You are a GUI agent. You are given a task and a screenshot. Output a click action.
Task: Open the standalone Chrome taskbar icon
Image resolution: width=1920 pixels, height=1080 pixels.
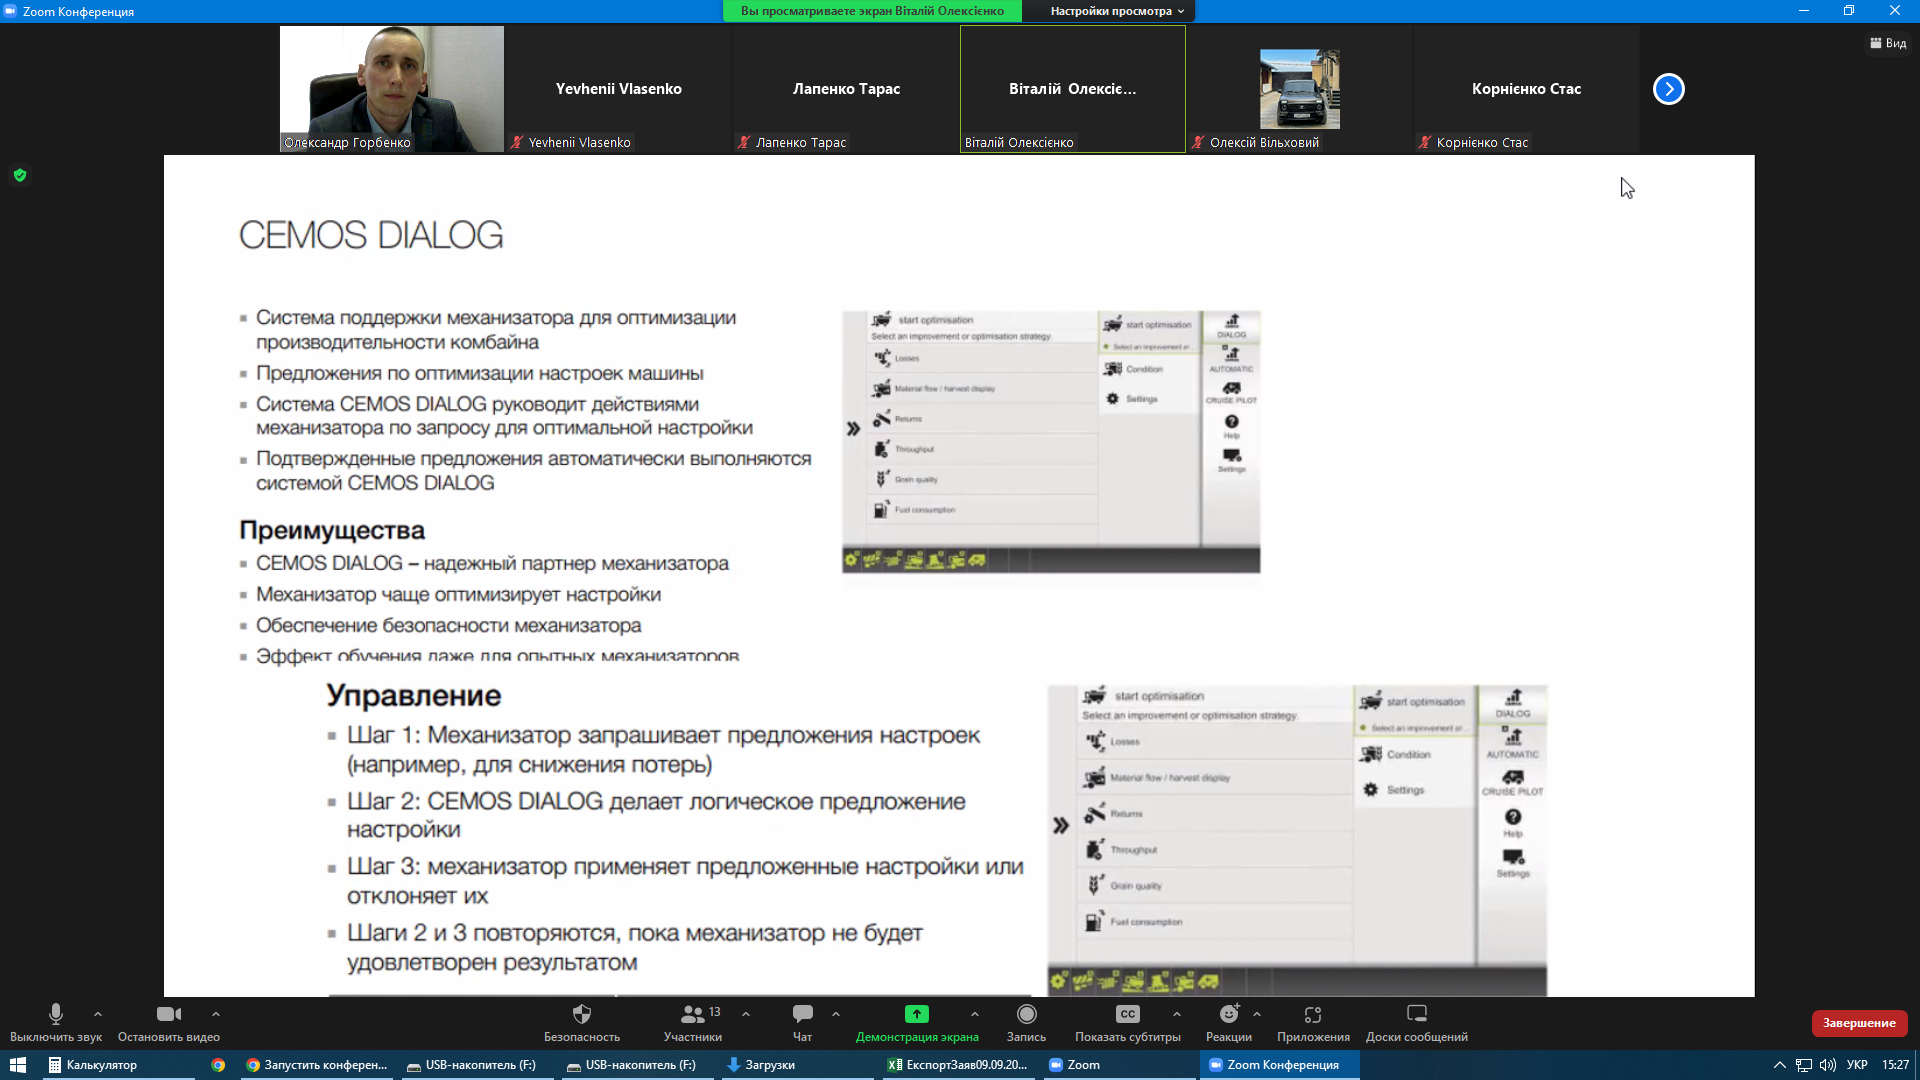[218, 1065]
